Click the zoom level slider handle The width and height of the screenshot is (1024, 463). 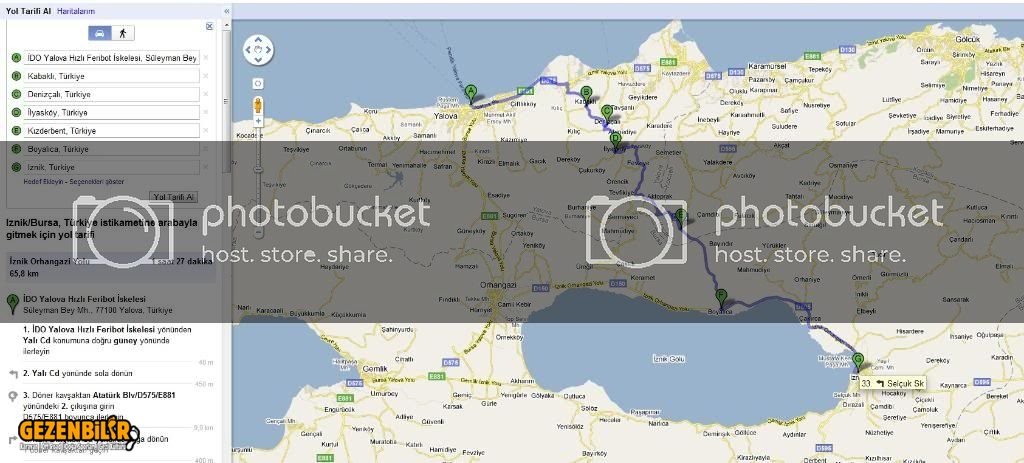[258, 170]
